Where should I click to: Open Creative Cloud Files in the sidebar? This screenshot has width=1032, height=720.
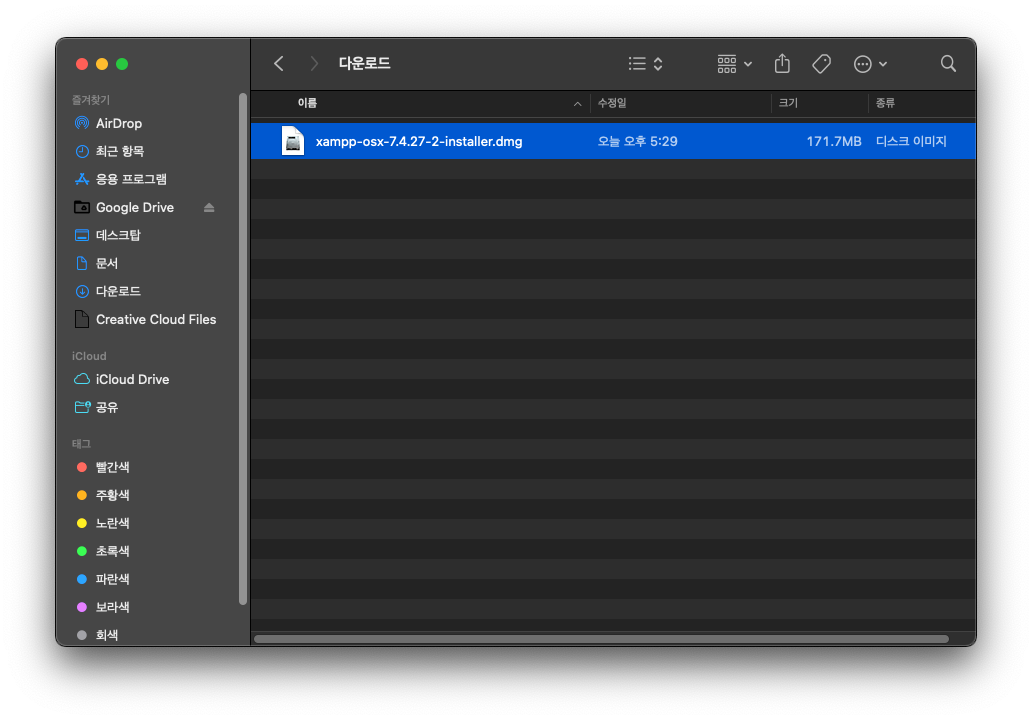(x=154, y=319)
